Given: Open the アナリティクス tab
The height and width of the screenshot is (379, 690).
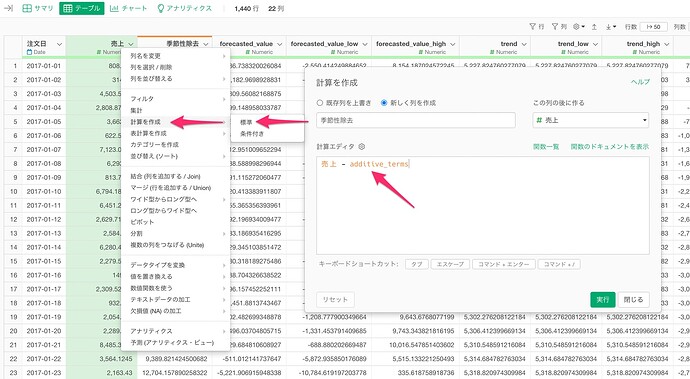Looking at the screenshot, I should pos(184,8).
